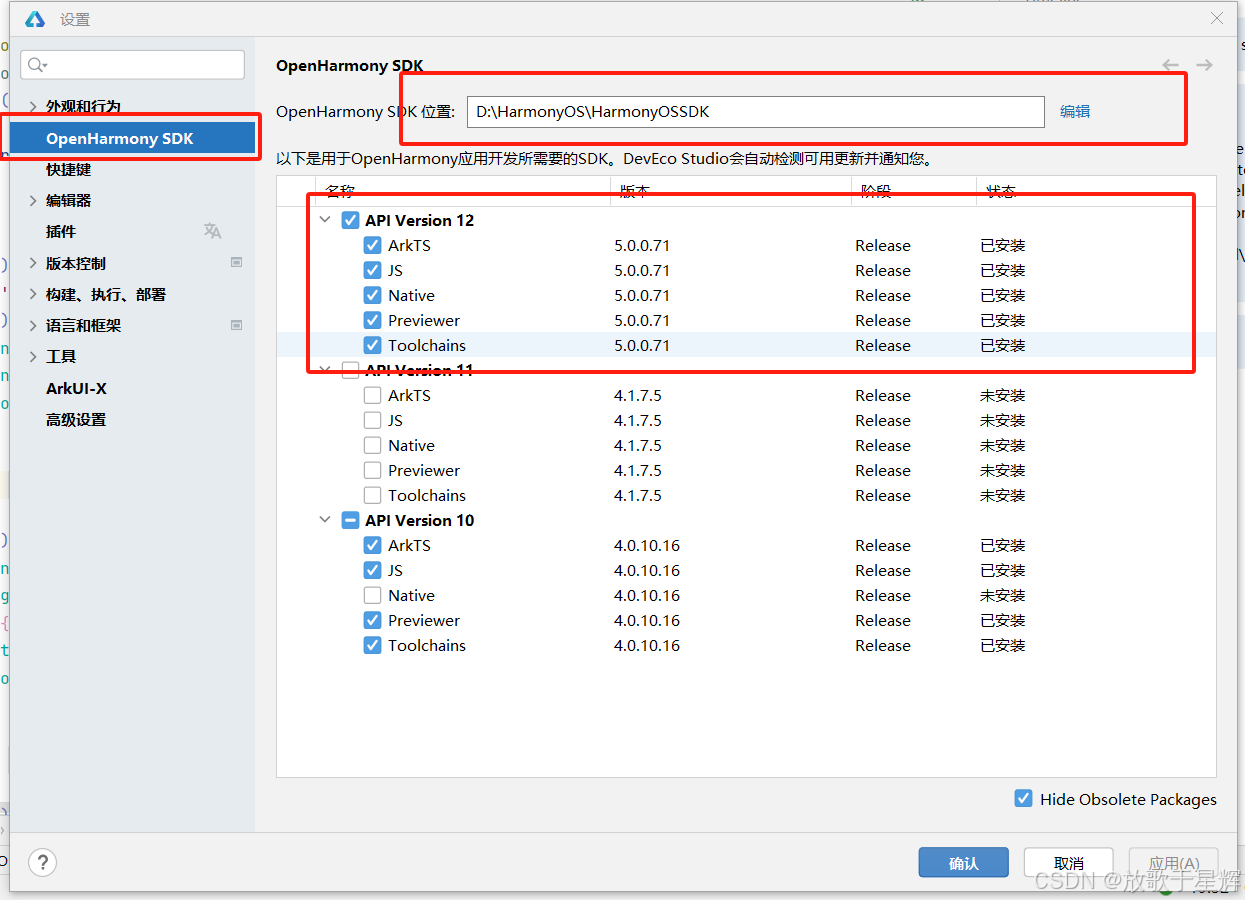The height and width of the screenshot is (900, 1245).
Task: Collapse the API Version 12 group
Action: click(x=325, y=220)
